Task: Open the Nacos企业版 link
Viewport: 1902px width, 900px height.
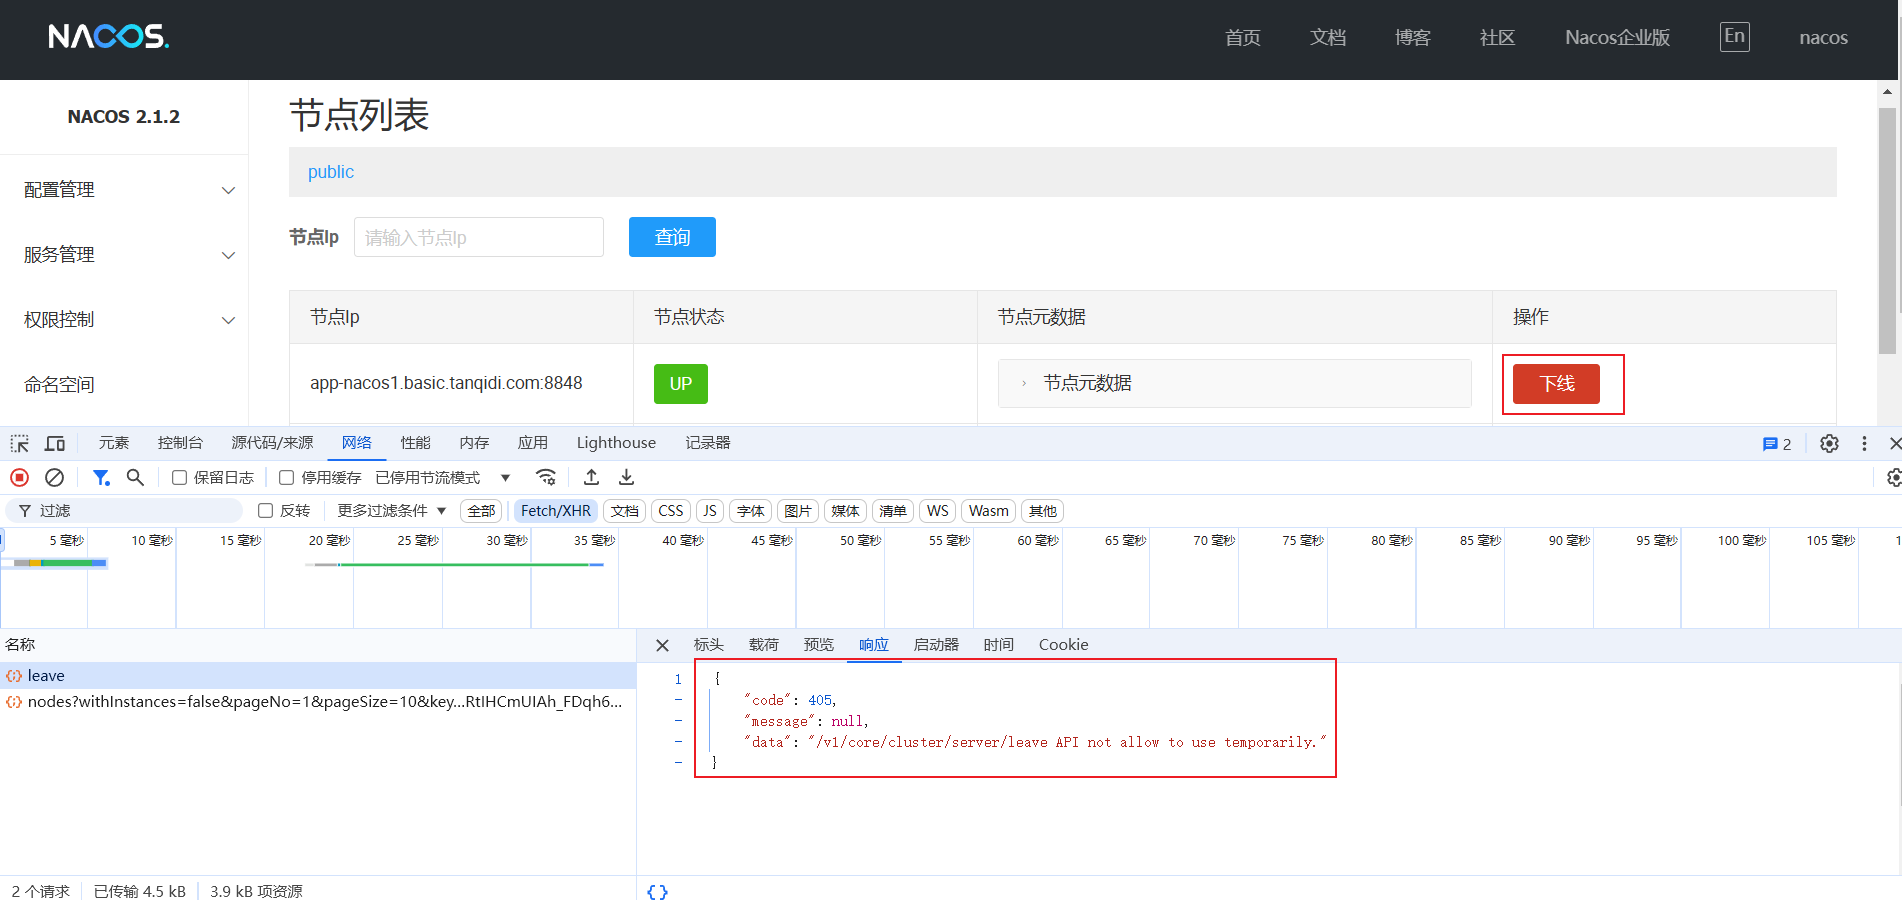Action: coord(1617,38)
